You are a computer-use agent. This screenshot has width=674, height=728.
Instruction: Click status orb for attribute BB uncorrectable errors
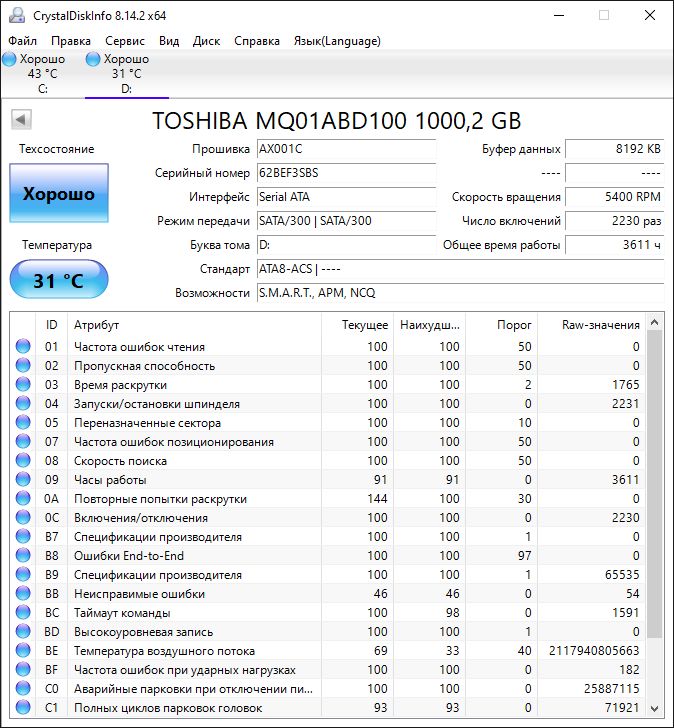(23, 594)
